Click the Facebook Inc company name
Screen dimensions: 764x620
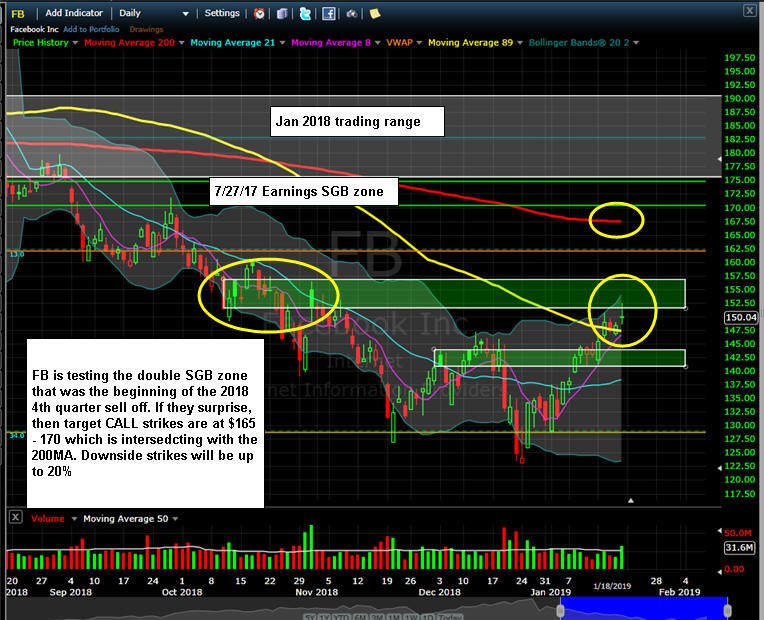pos(34,29)
